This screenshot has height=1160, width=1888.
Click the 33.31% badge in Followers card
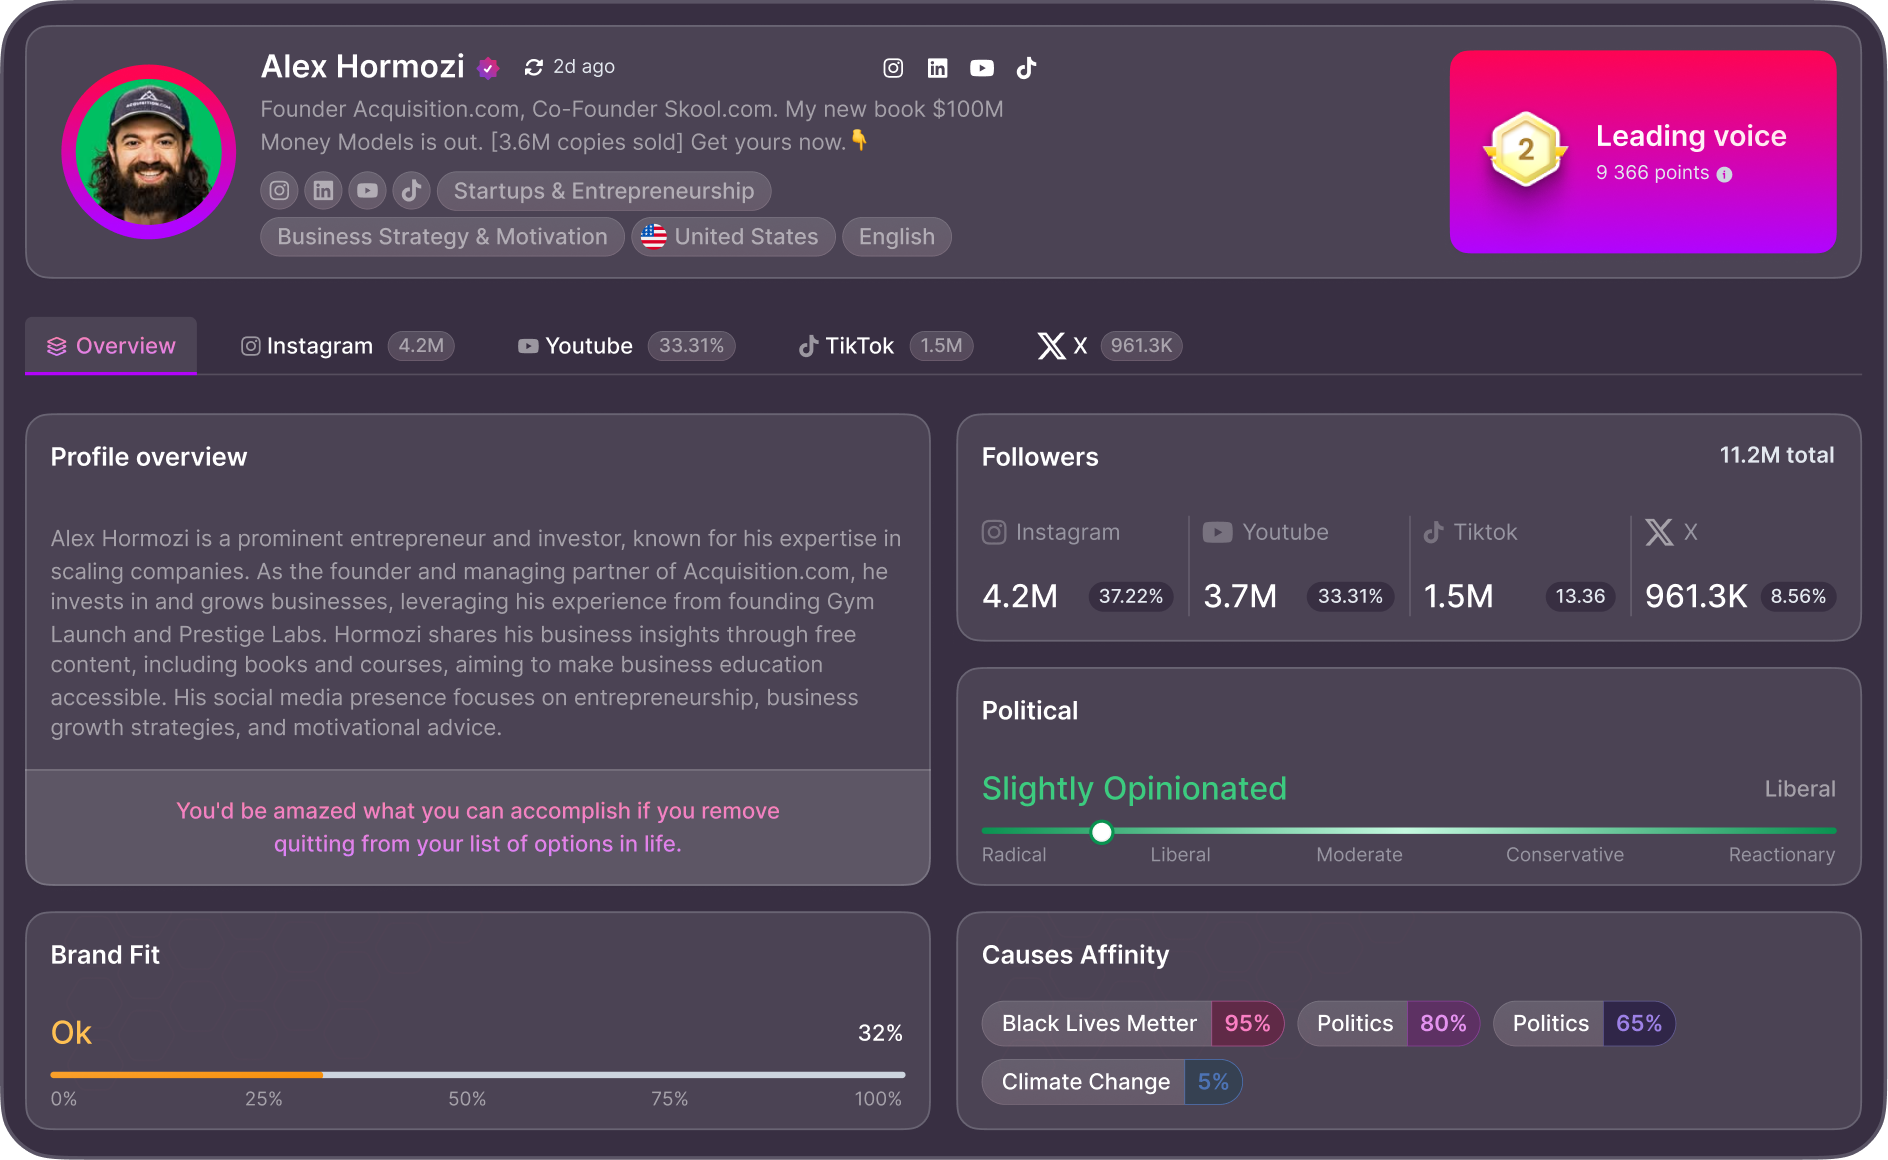(1350, 597)
